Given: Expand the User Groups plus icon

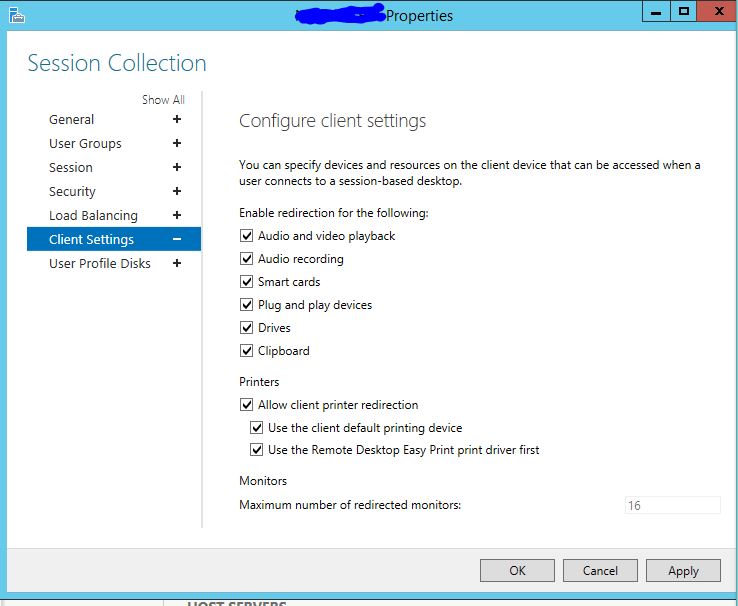Looking at the screenshot, I should (177, 143).
